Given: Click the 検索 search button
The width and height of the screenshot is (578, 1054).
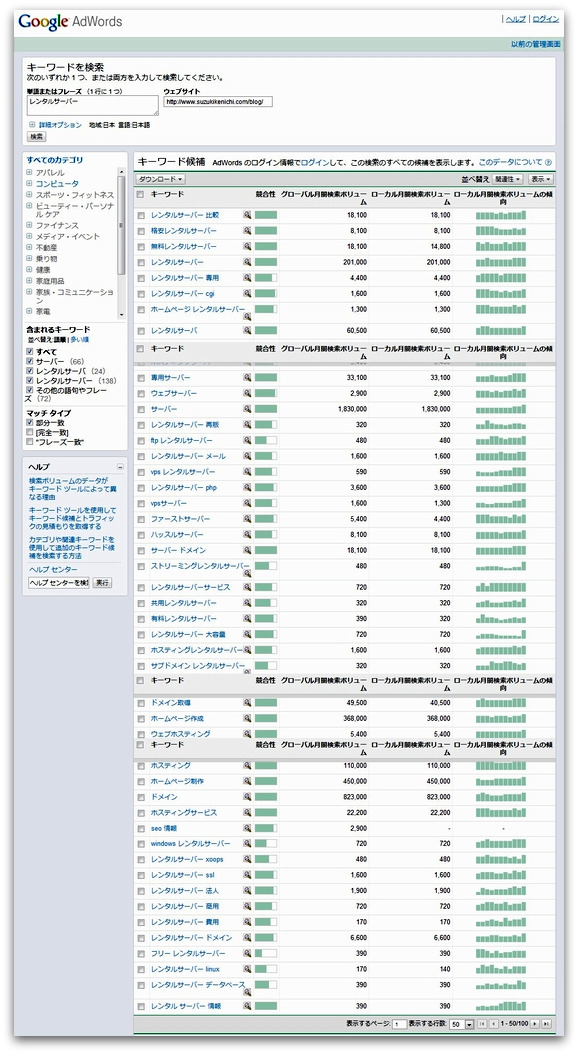Looking at the screenshot, I should [36, 136].
